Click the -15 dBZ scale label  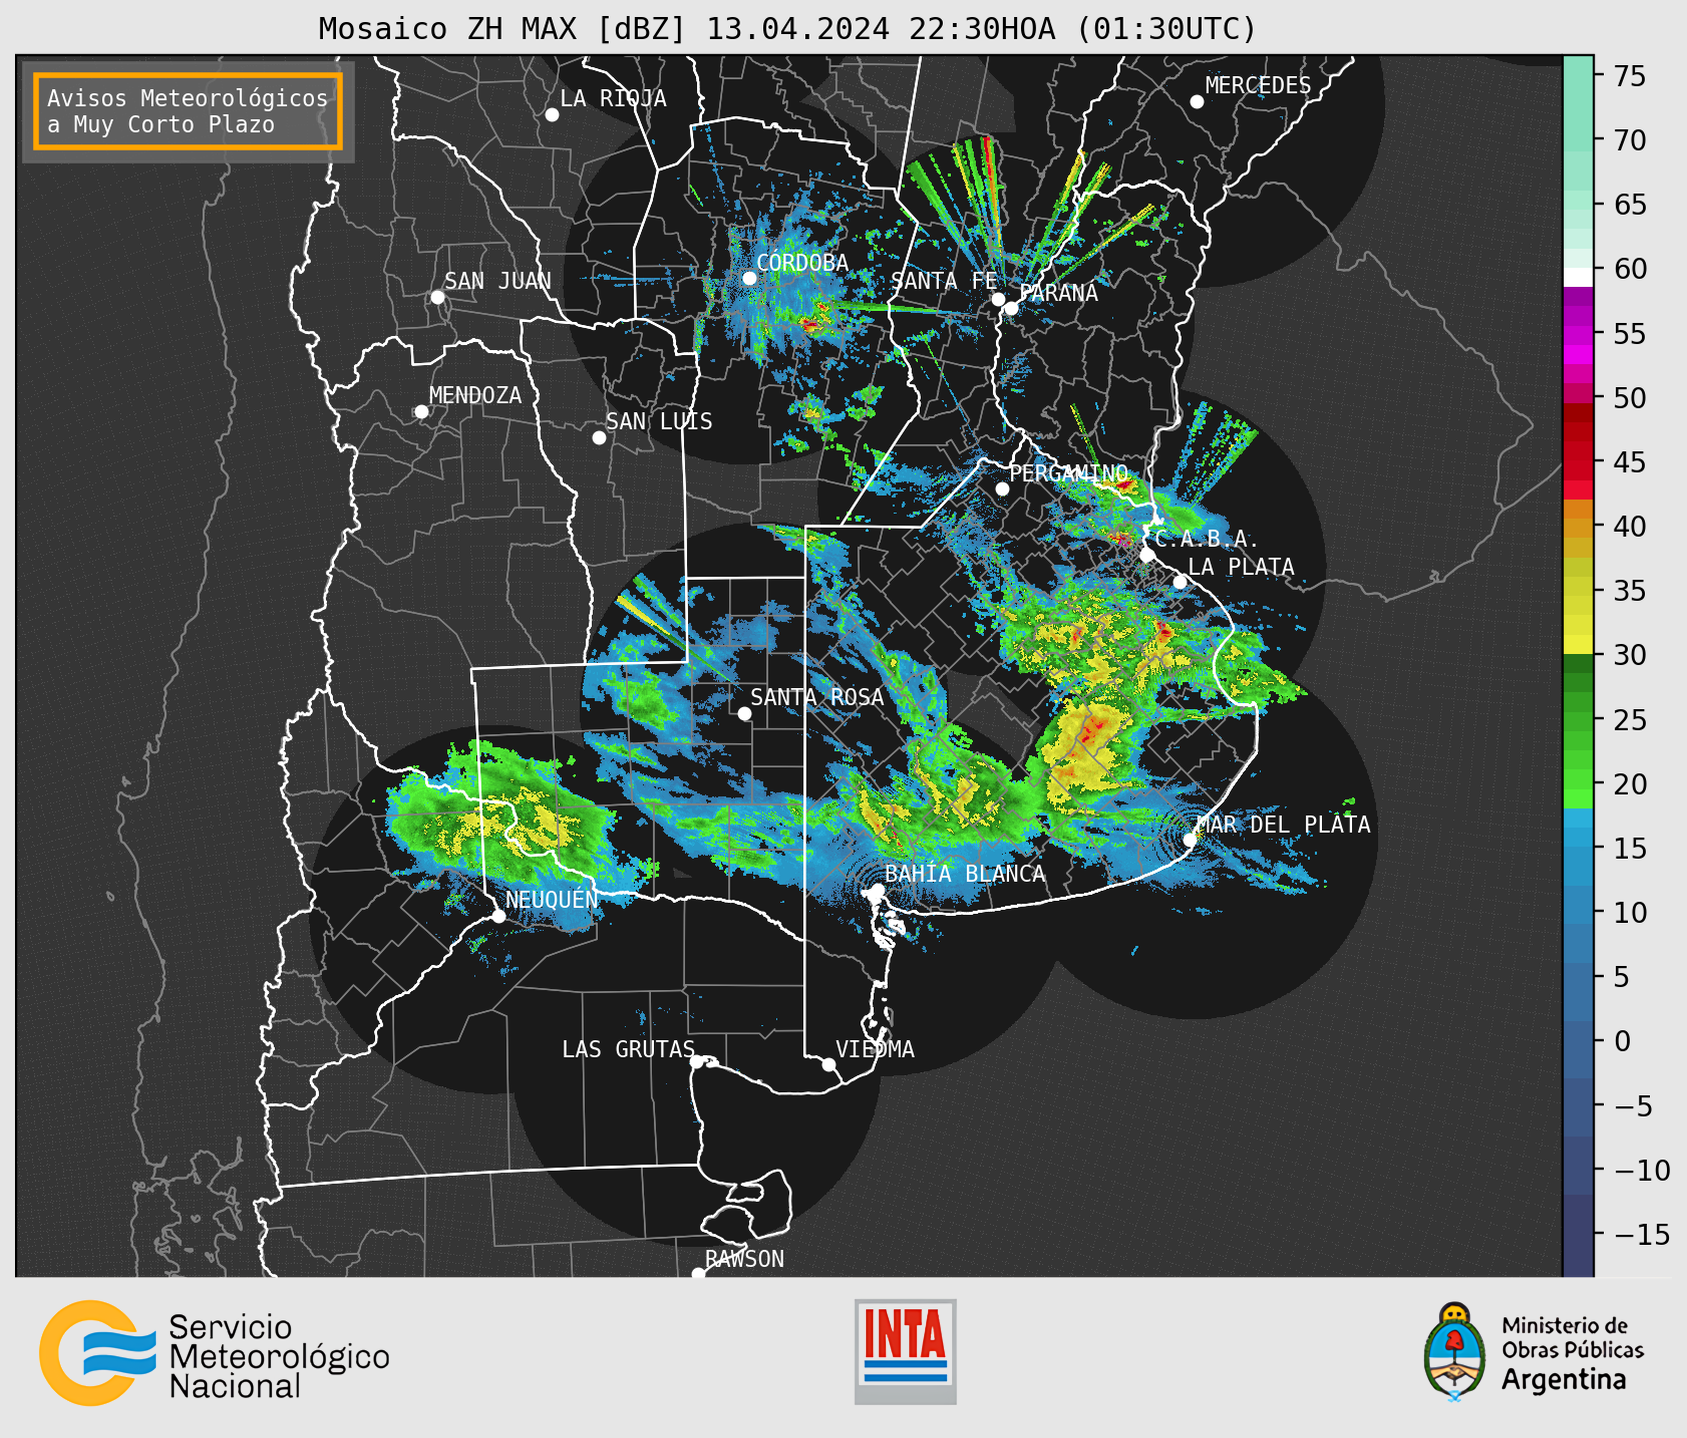[1641, 1234]
